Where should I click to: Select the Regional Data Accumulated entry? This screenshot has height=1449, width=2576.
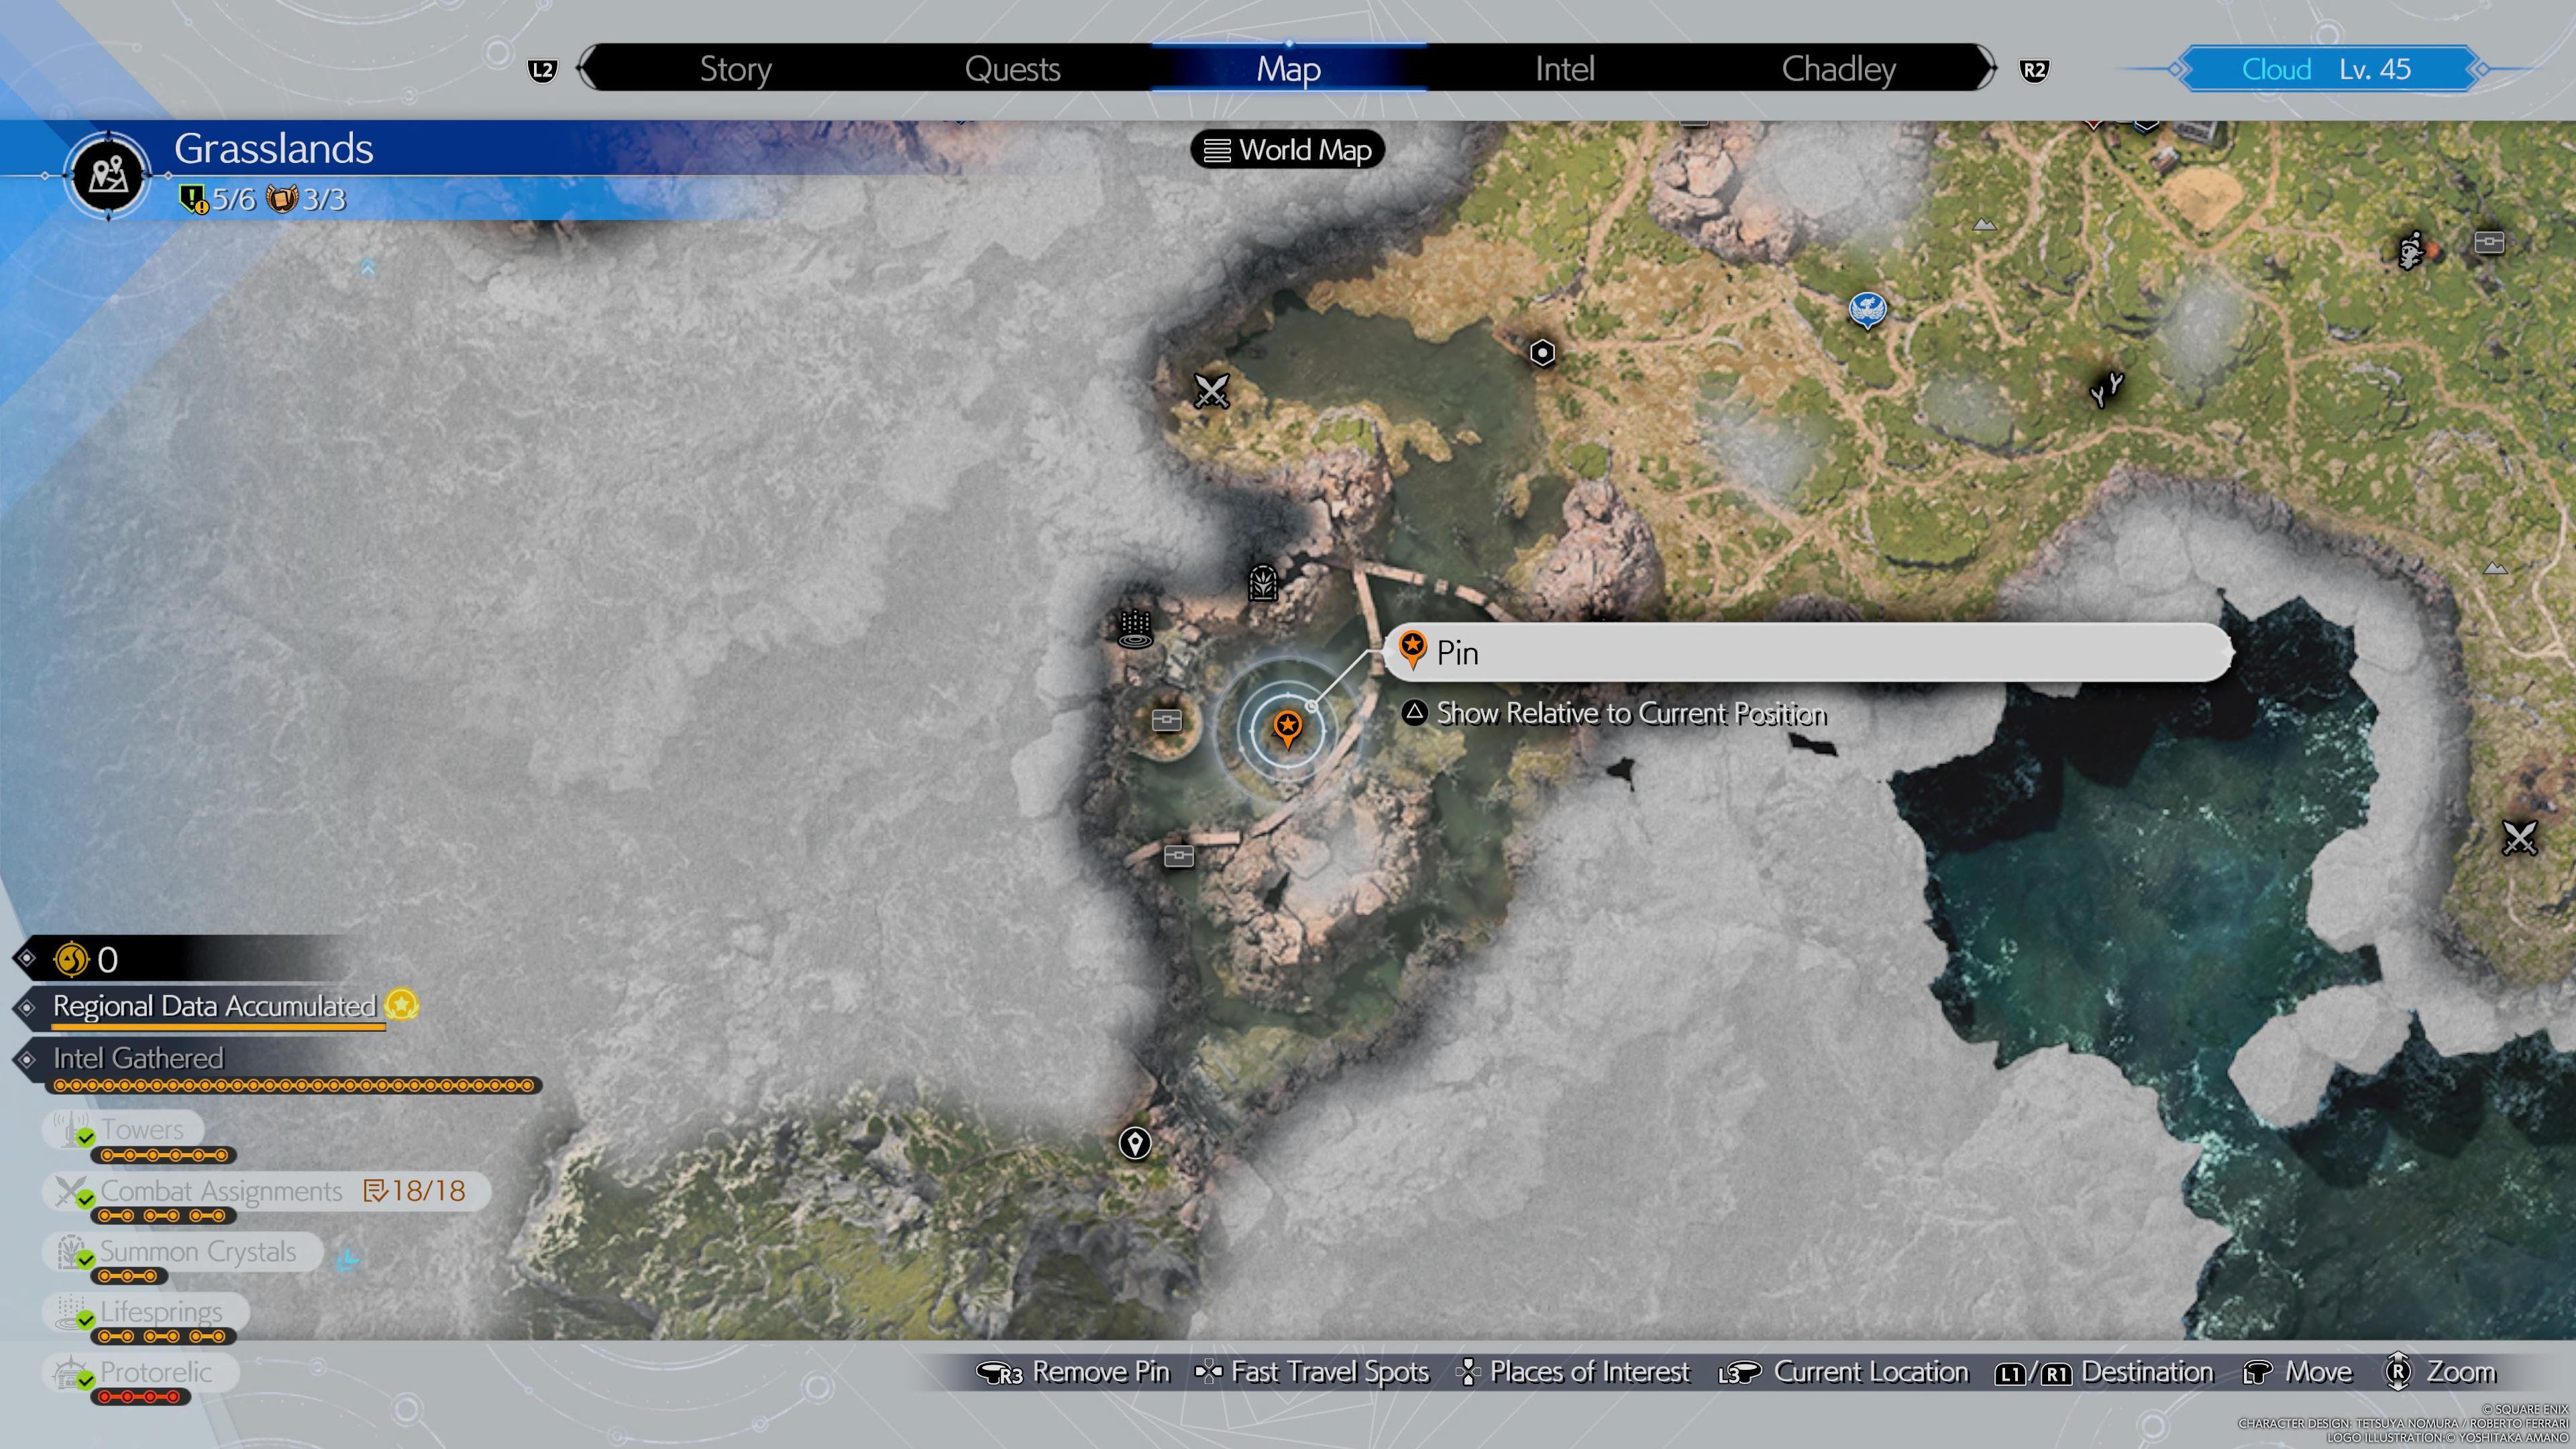(214, 1006)
